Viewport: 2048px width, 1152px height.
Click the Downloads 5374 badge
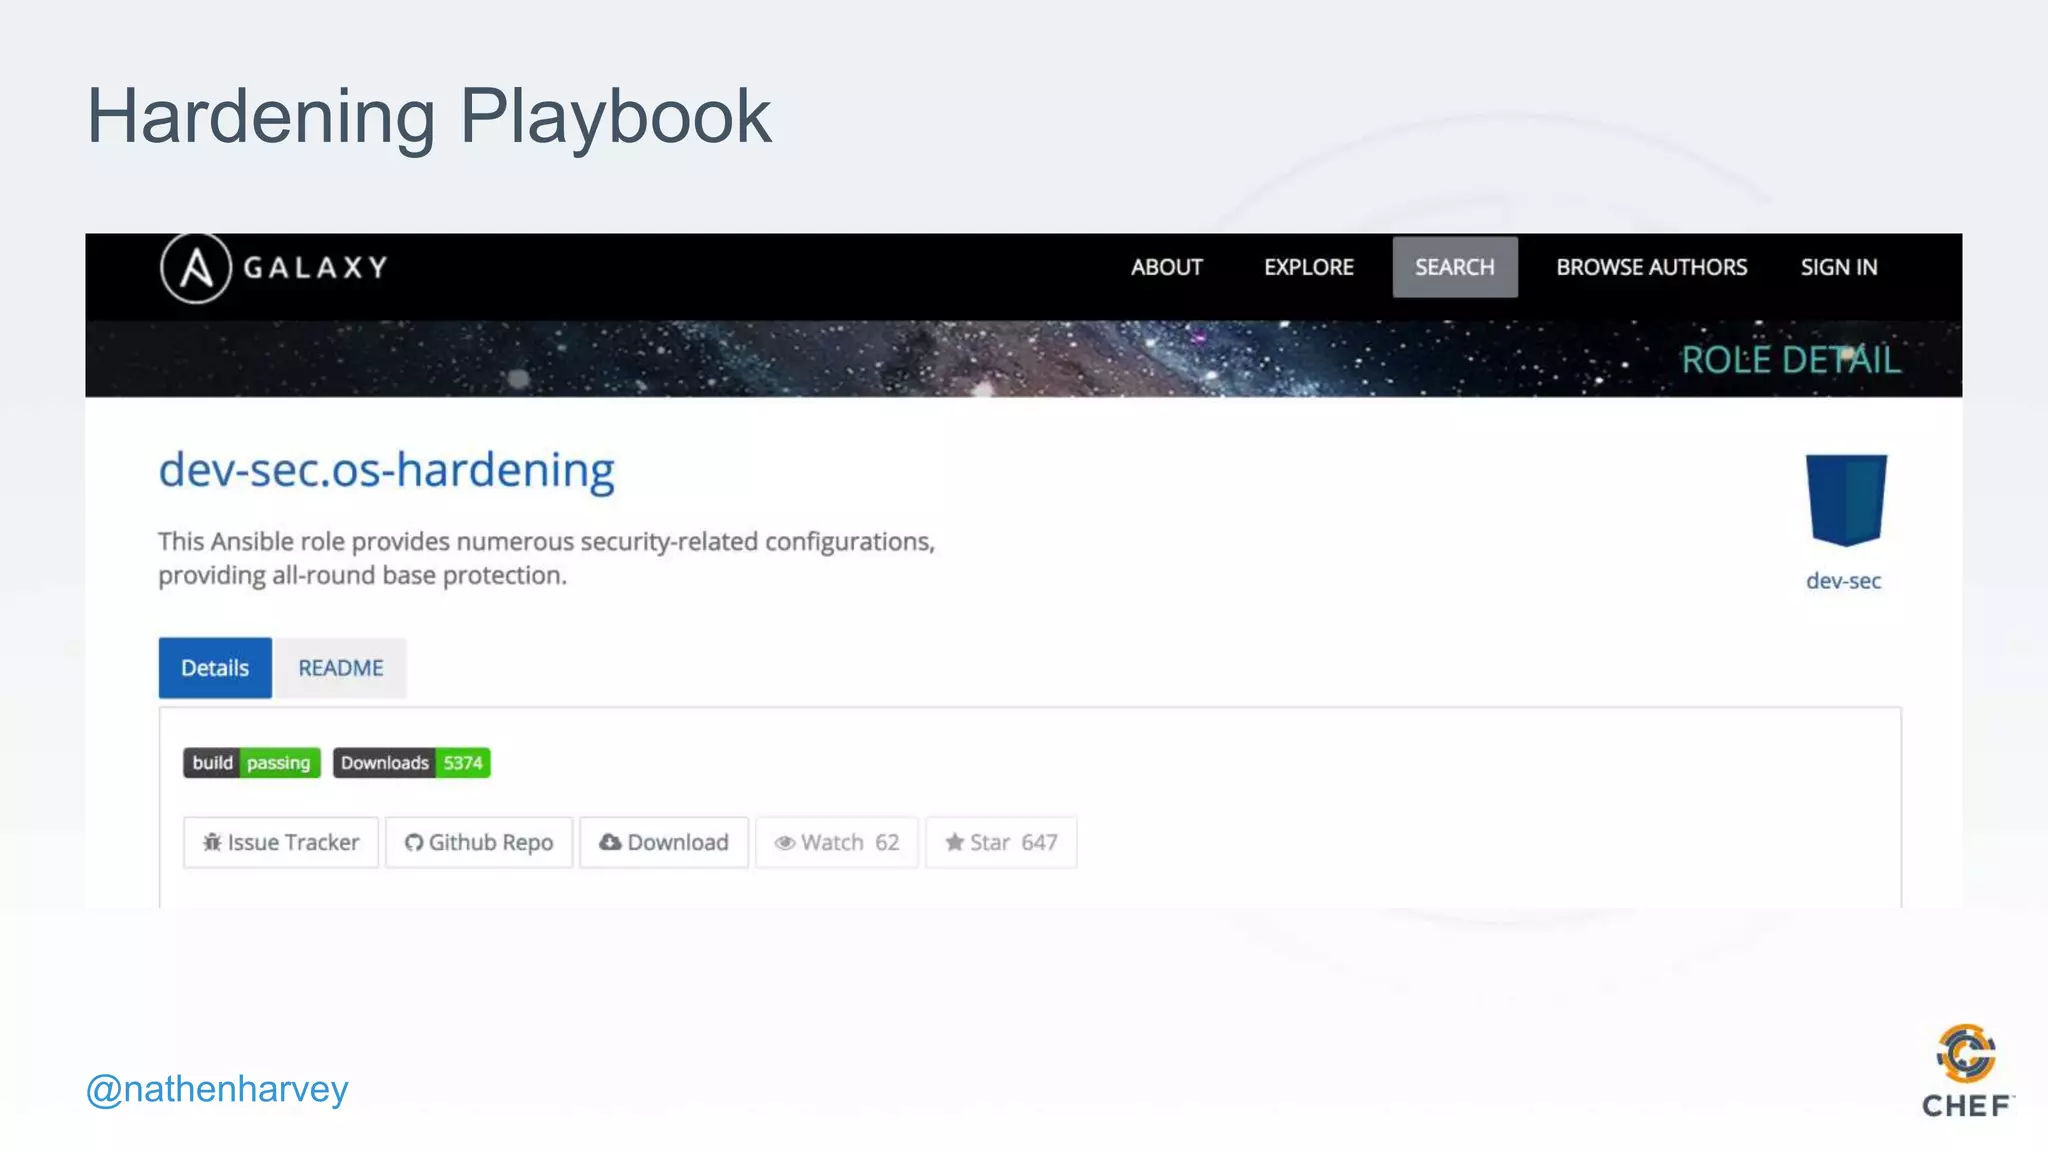[412, 763]
